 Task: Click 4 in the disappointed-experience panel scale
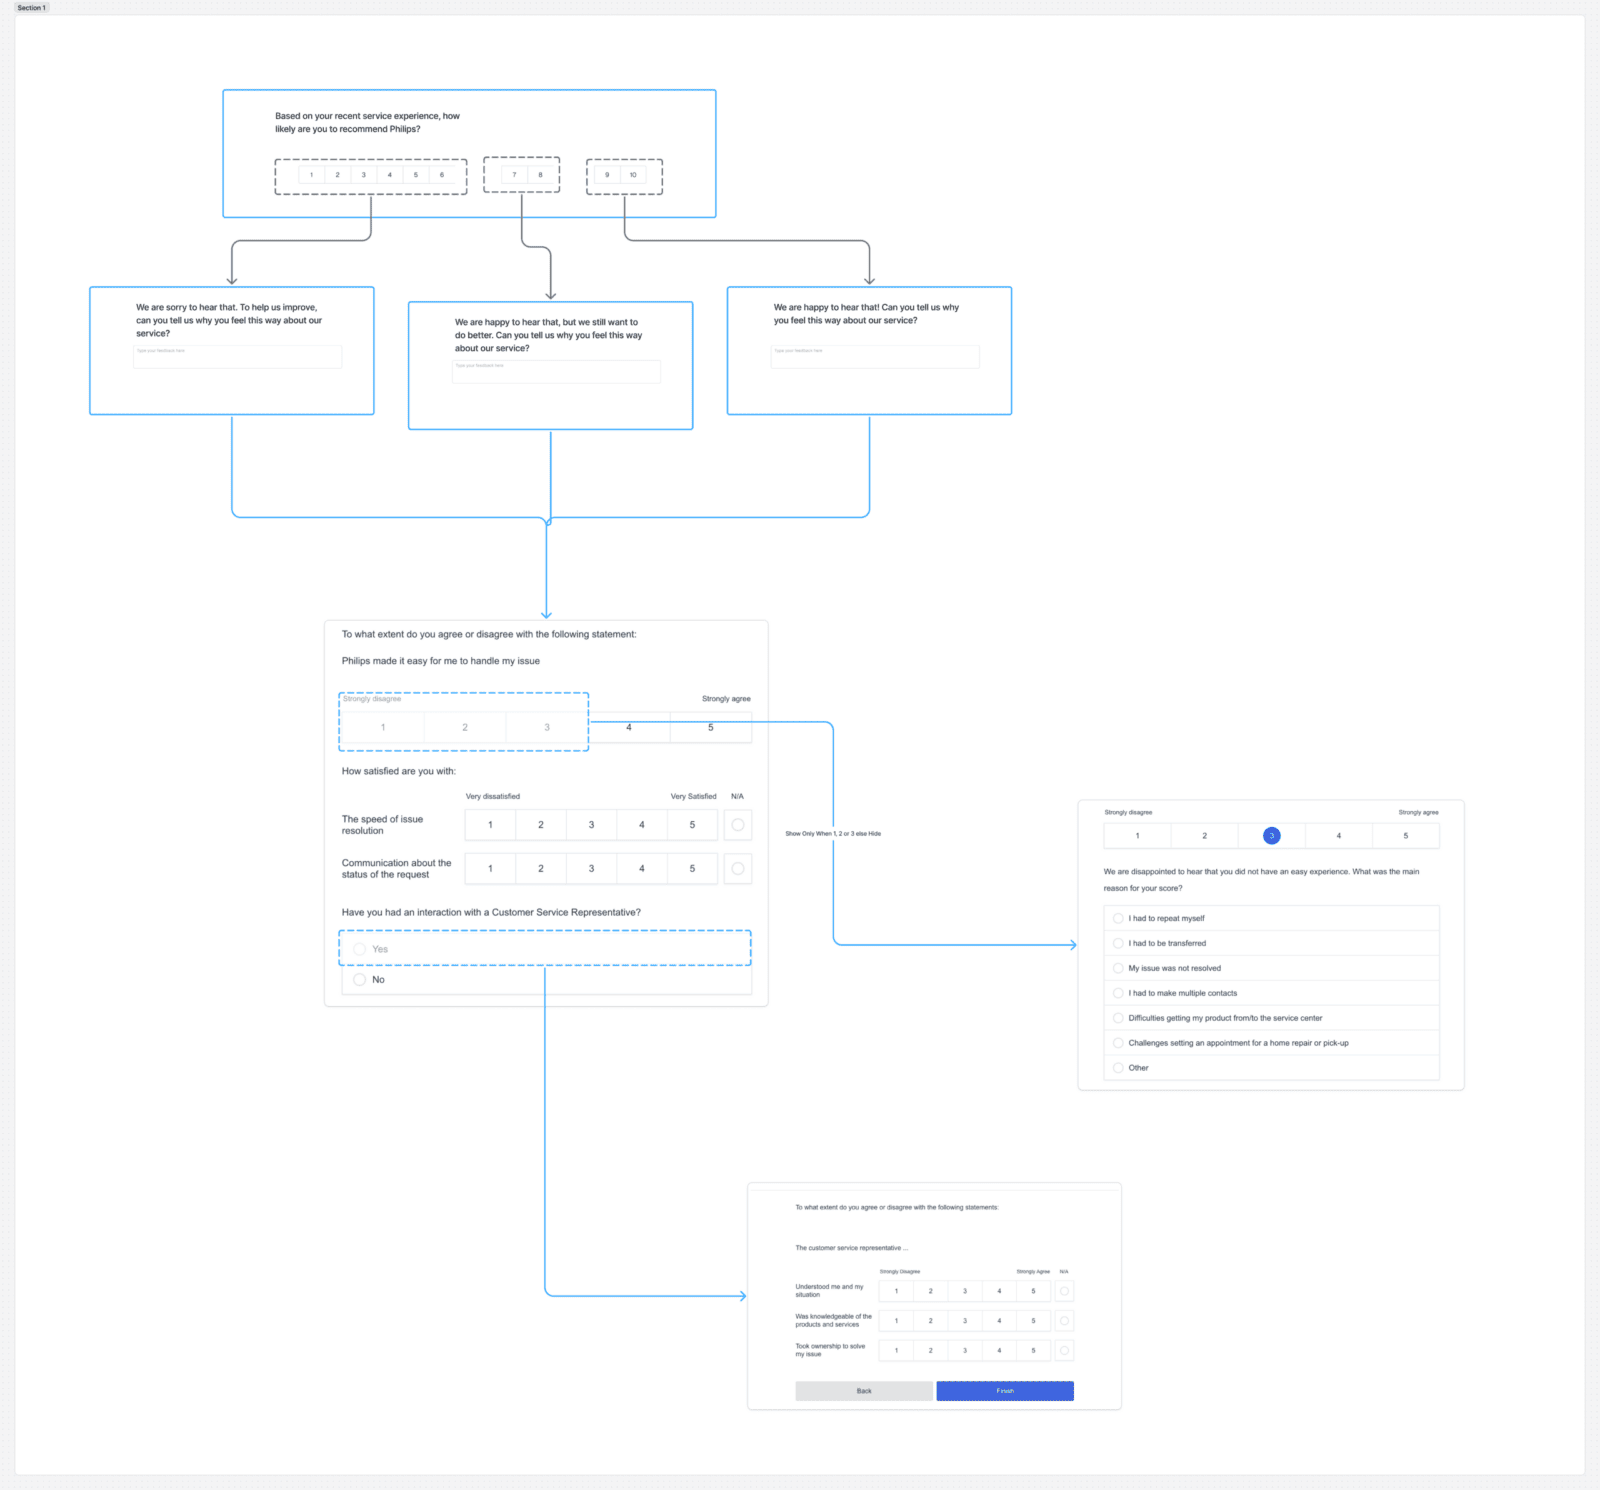1338,835
